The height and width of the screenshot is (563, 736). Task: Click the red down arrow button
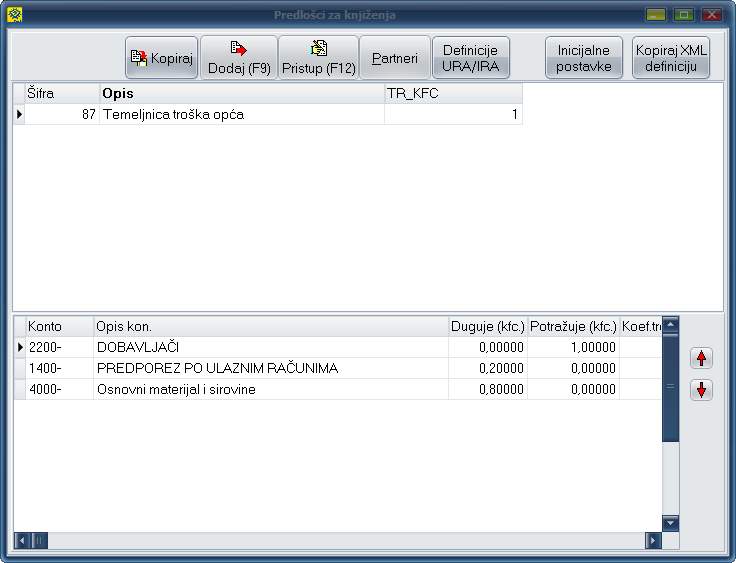[x=702, y=390]
